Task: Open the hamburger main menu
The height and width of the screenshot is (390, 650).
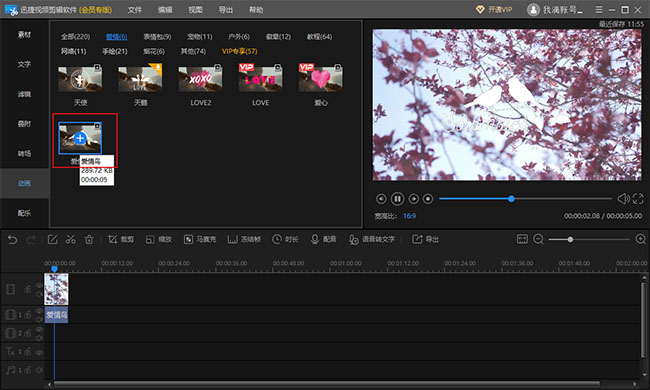Action: 599,10
